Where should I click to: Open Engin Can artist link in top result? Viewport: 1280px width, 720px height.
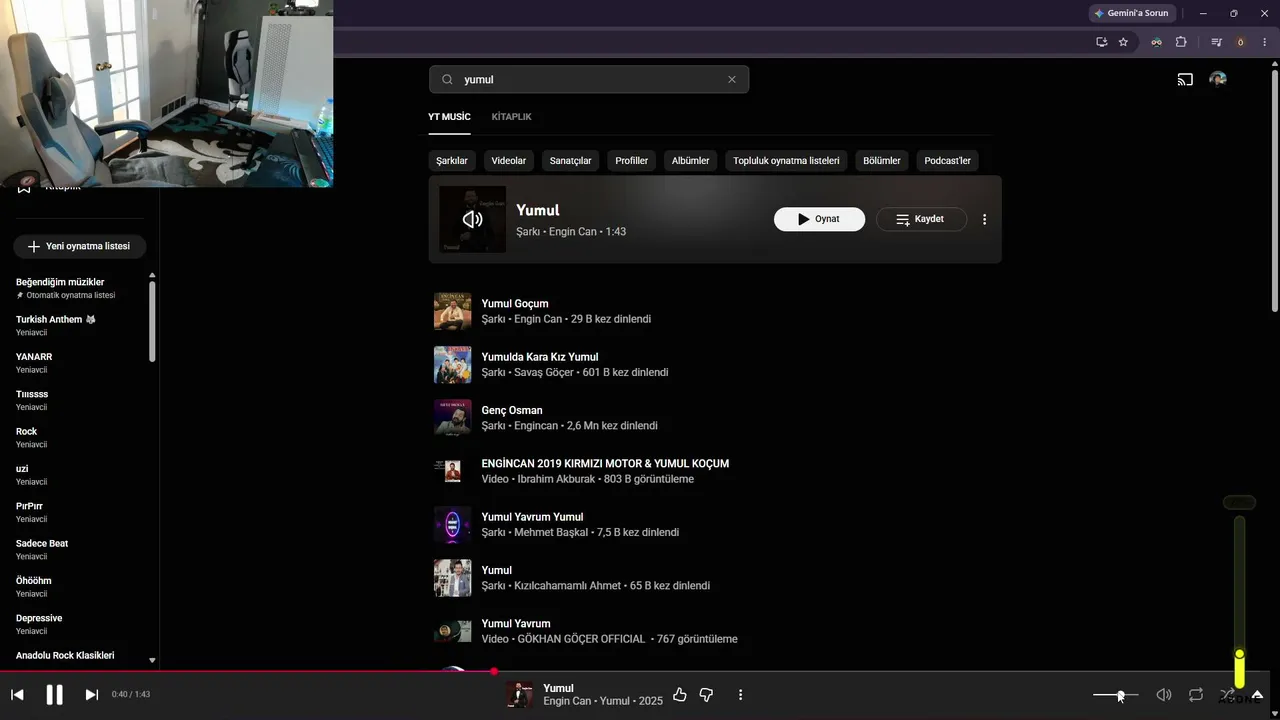pyautogui.click(x=573, y=232)
